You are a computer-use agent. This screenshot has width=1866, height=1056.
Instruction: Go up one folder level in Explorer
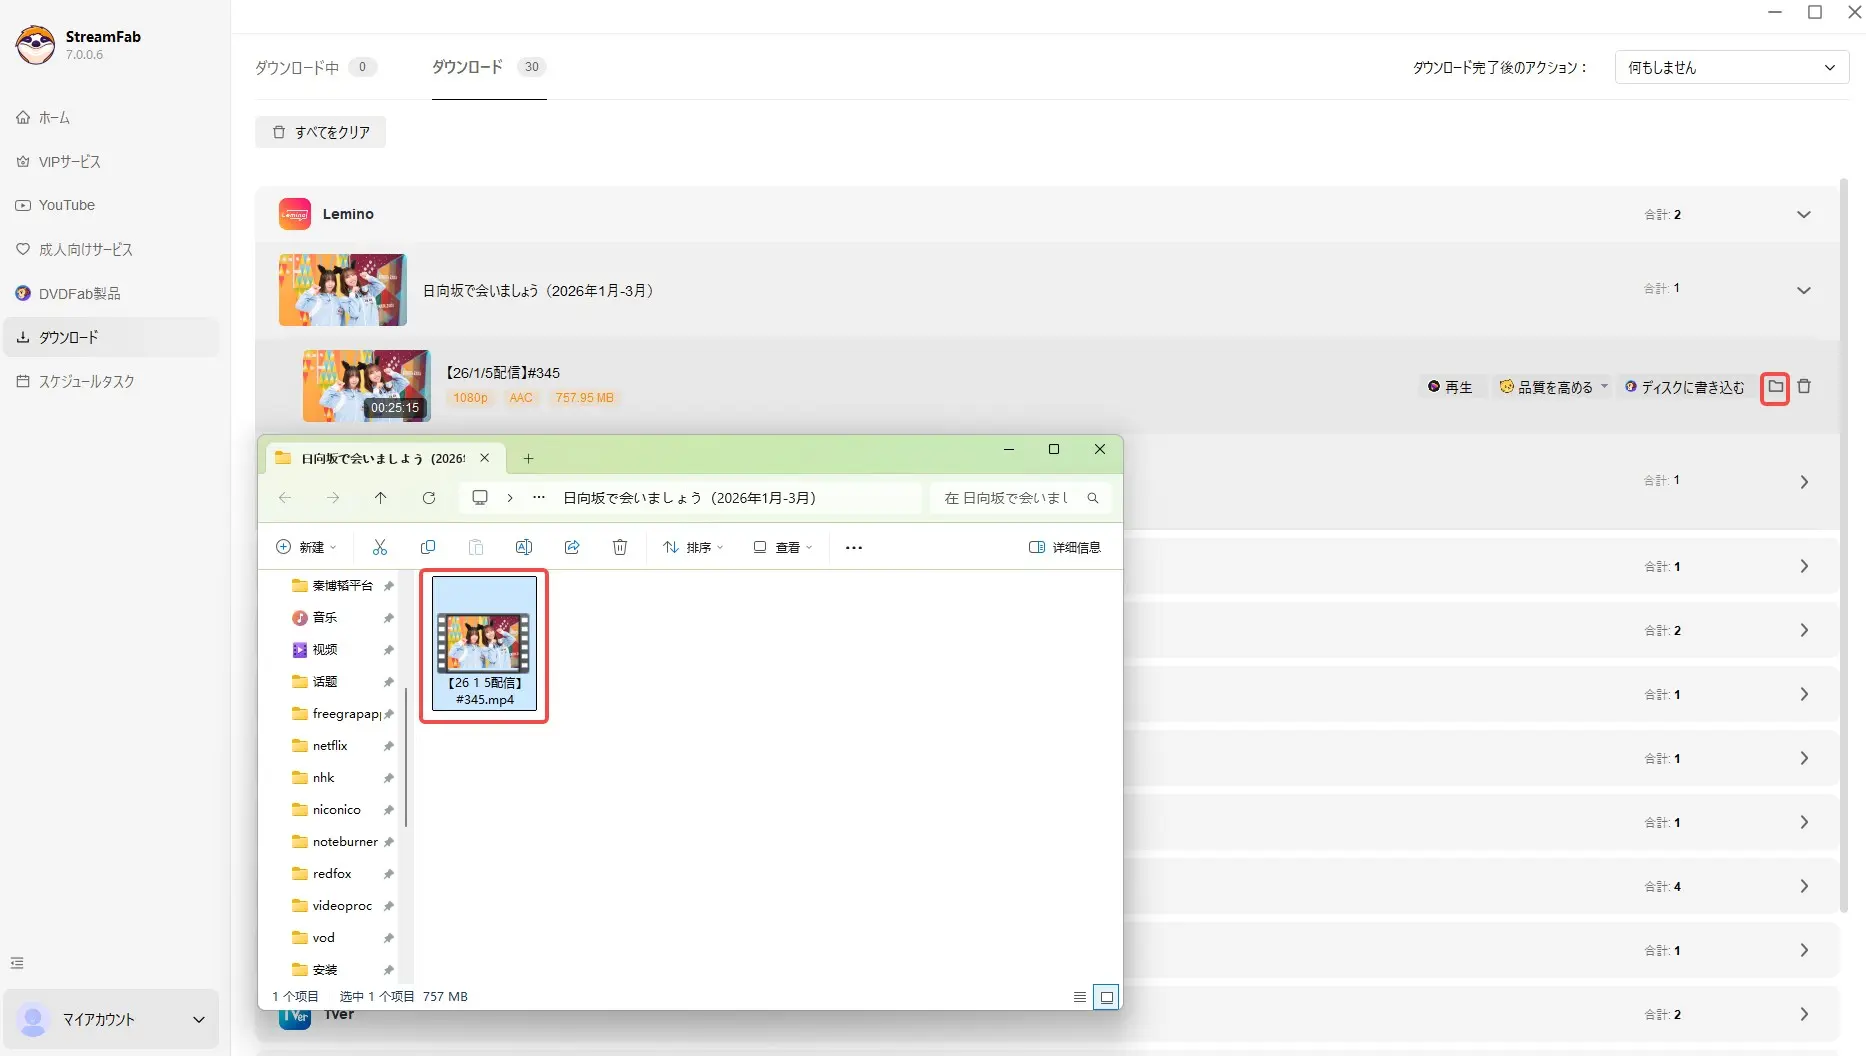(381, 498)
